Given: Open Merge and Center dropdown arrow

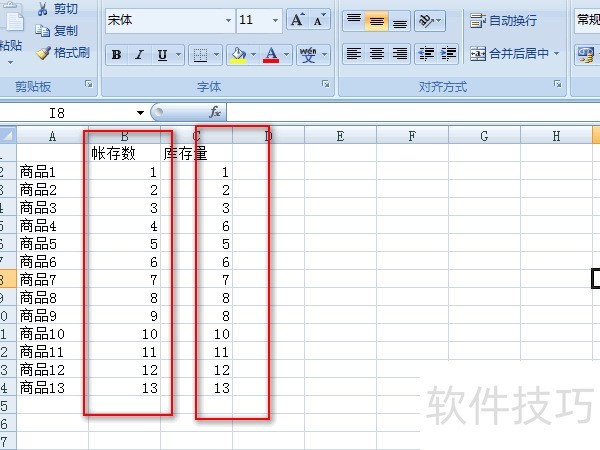Looking at the screenshot, I should (x=556, y=54).
